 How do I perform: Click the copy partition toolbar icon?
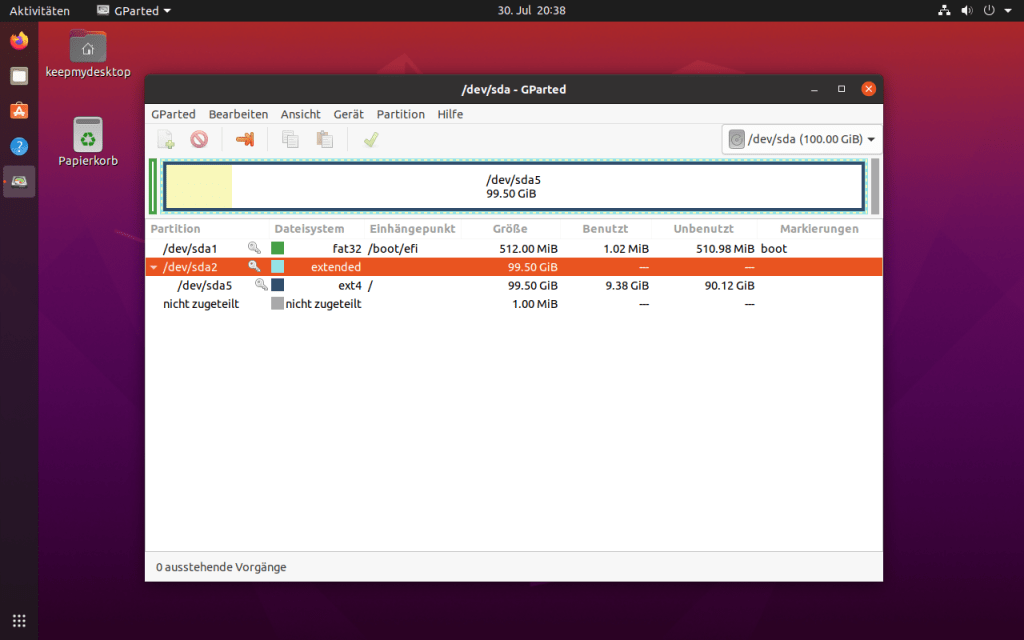290,140
